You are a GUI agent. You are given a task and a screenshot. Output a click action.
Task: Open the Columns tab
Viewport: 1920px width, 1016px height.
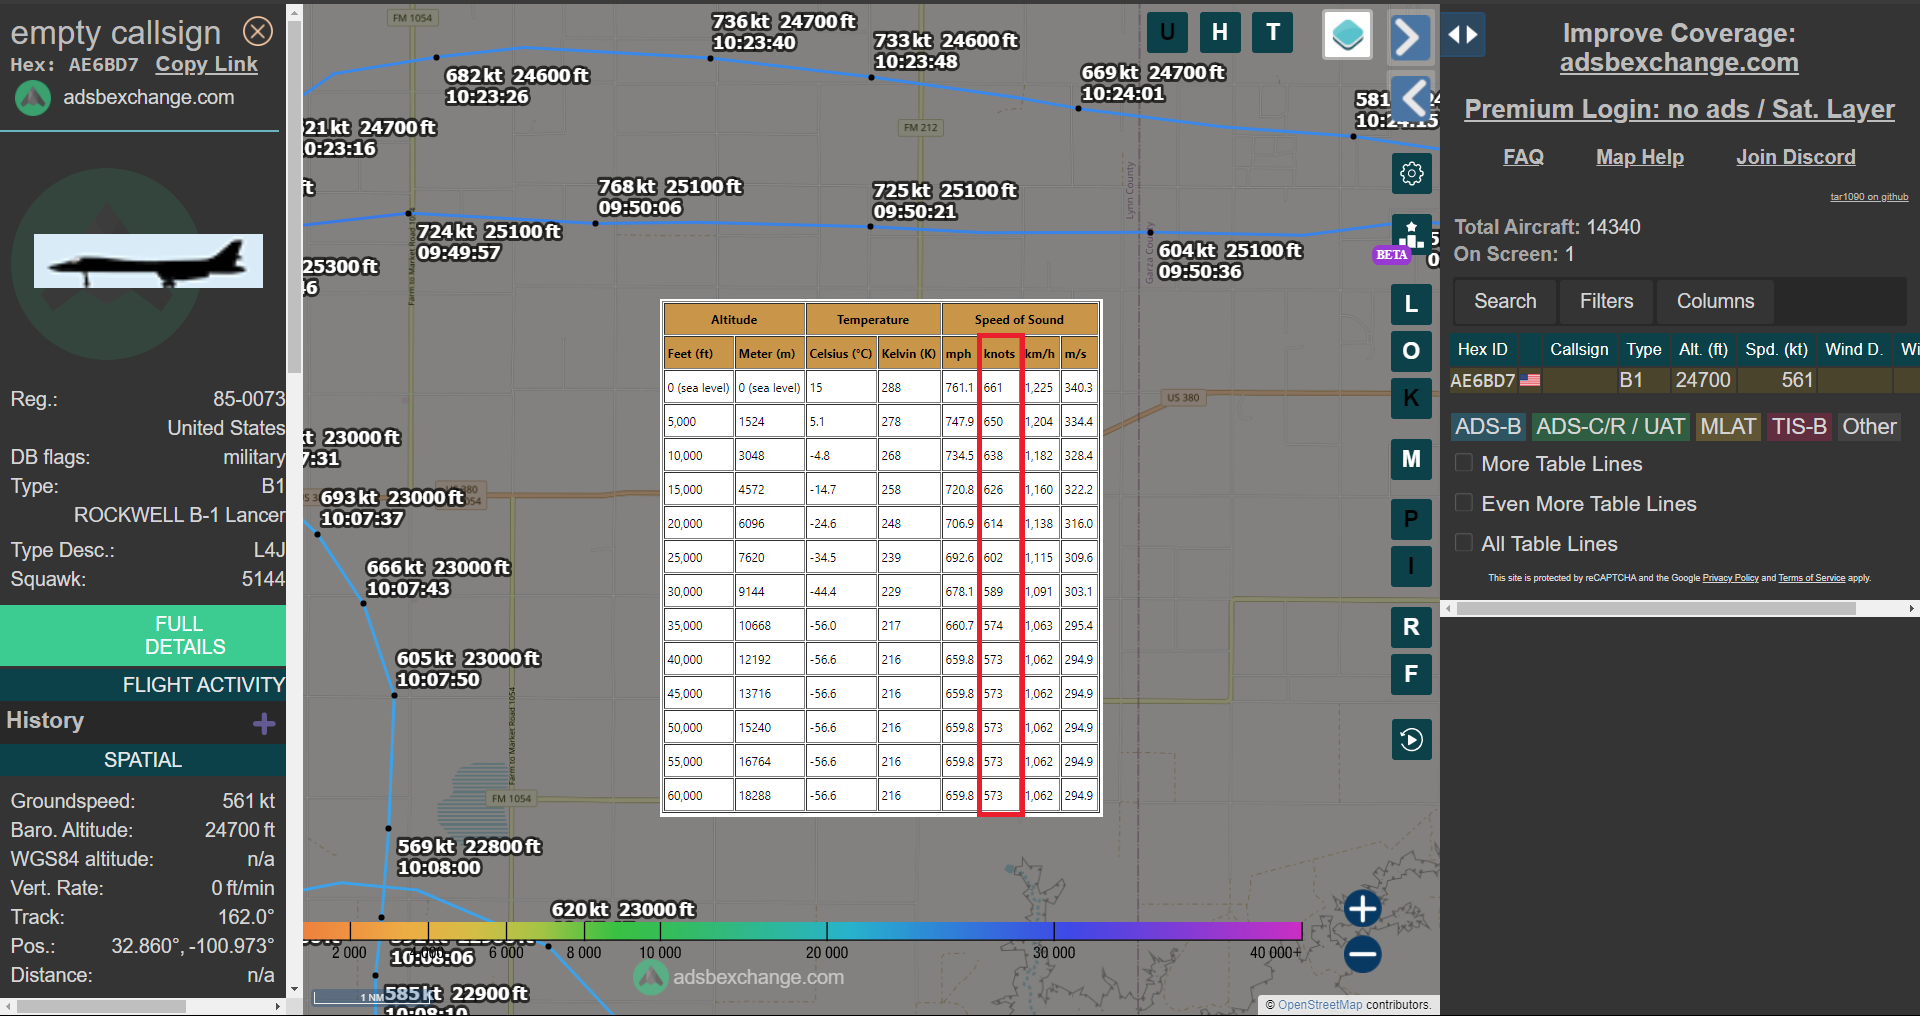tap(1715, 301)
